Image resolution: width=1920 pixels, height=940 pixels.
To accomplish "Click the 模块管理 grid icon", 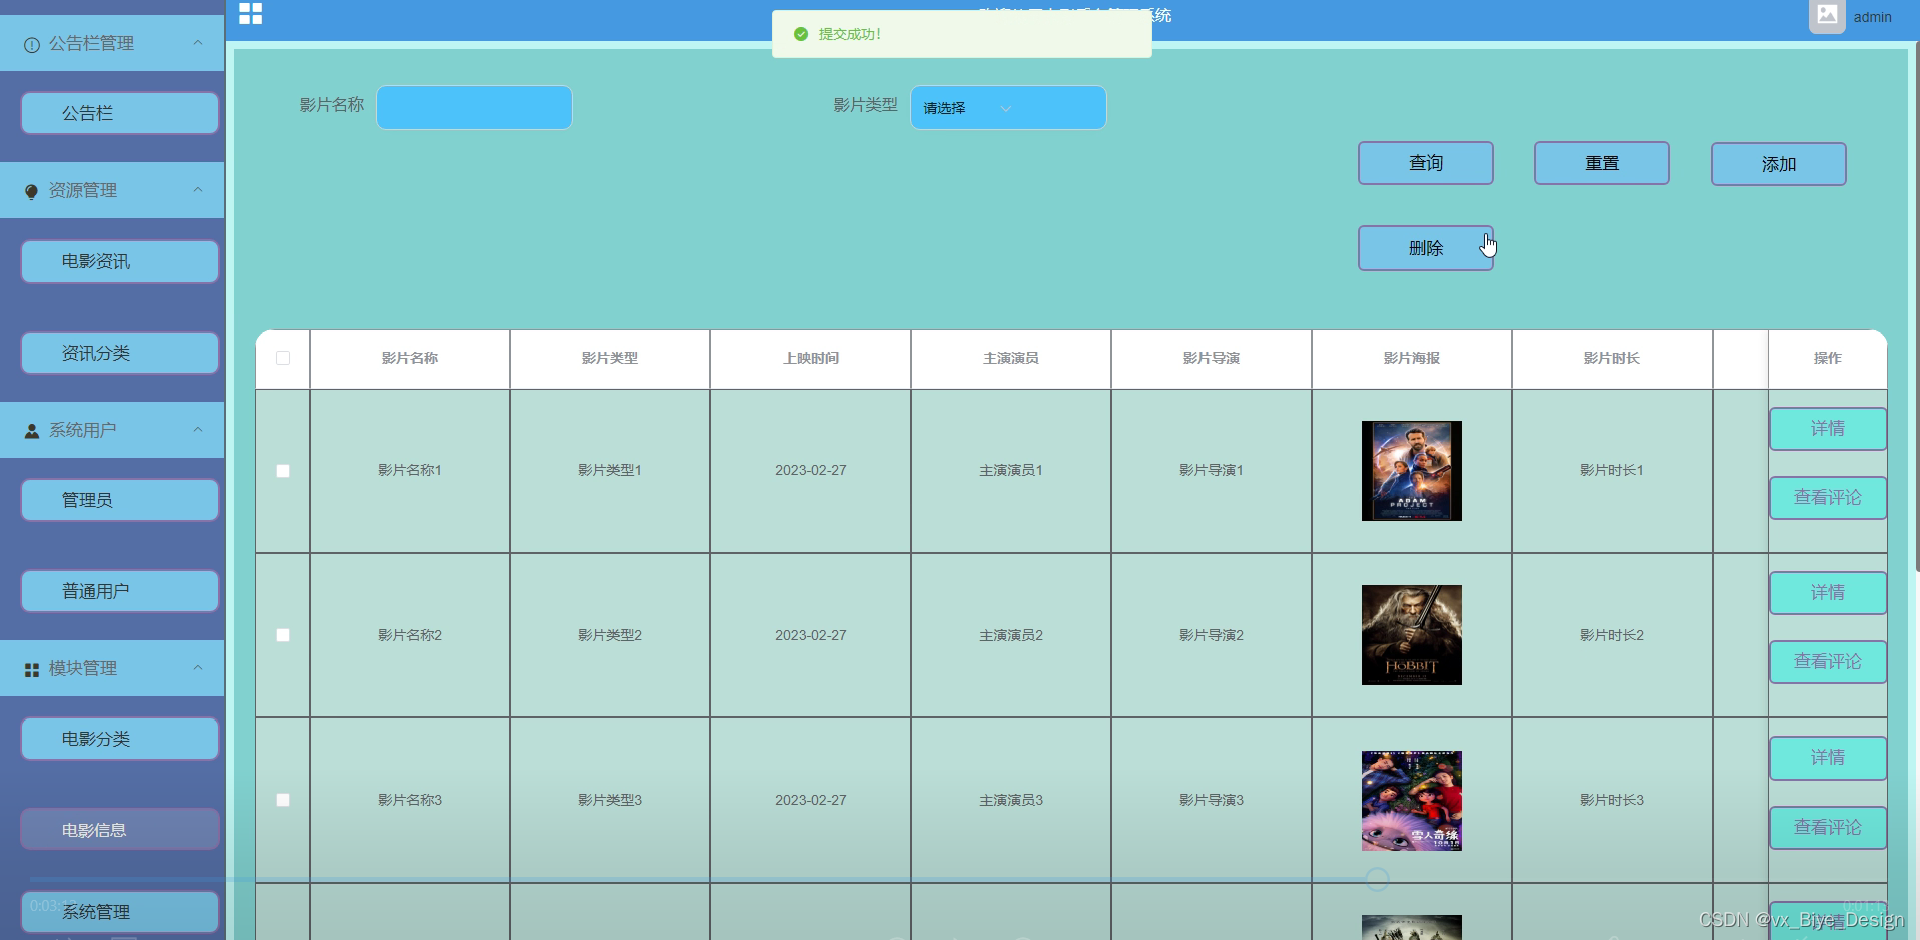I will pyautogui.click(x=32, y=669).
